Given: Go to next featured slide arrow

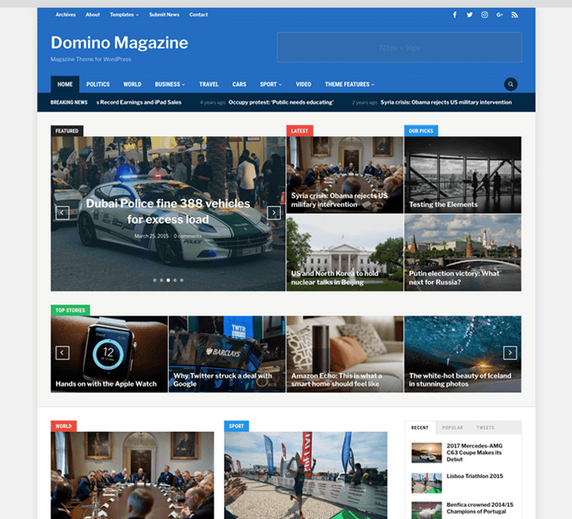Looking at the screenshot, I should click(x=274, y=213).
